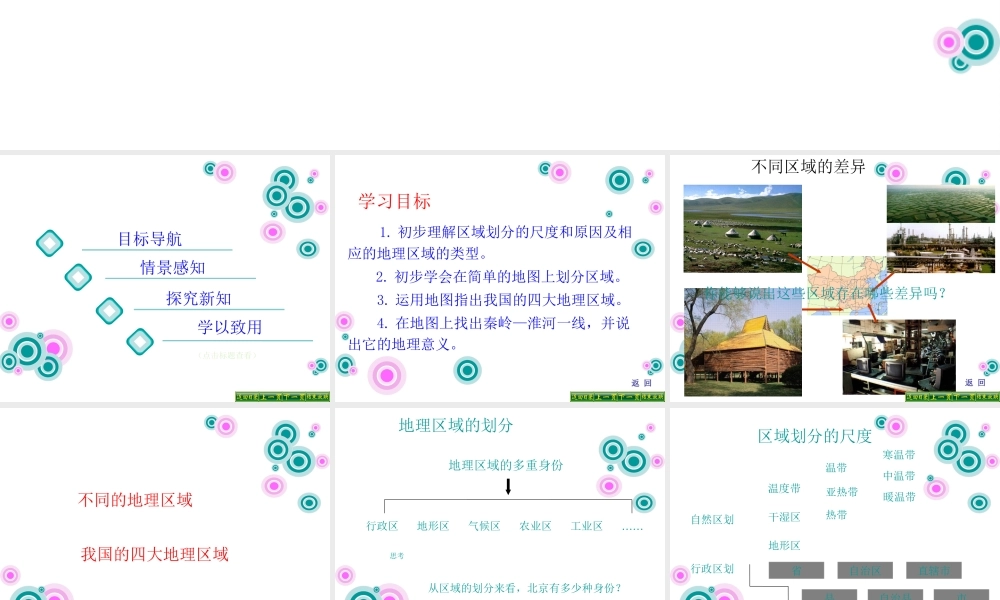Select the 干湿区 label

point(784,517)
